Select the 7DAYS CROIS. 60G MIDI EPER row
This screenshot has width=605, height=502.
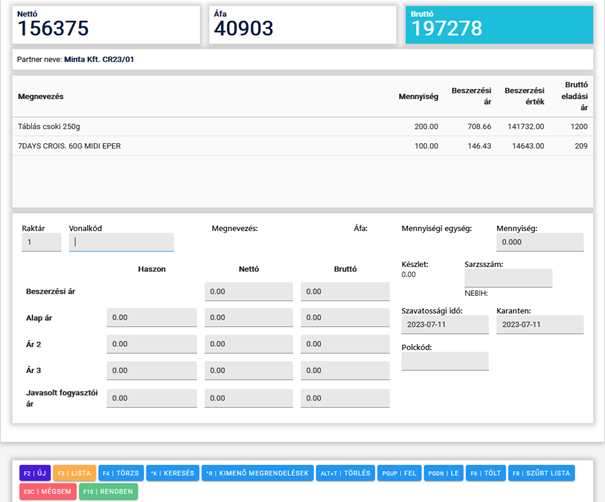(302, 146)
